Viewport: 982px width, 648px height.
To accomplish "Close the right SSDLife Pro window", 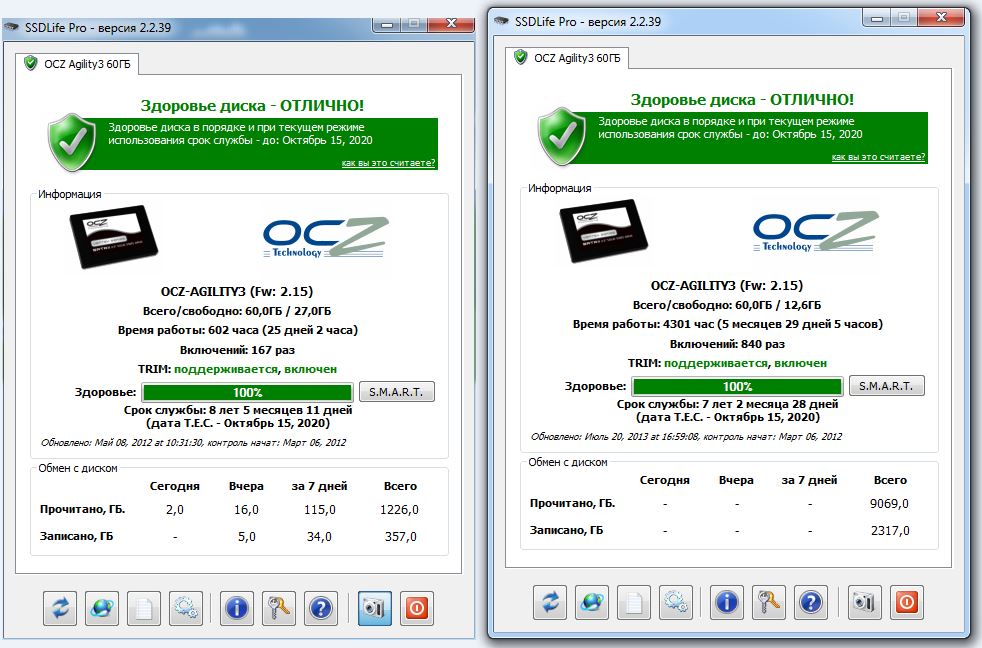I will 941,18.
